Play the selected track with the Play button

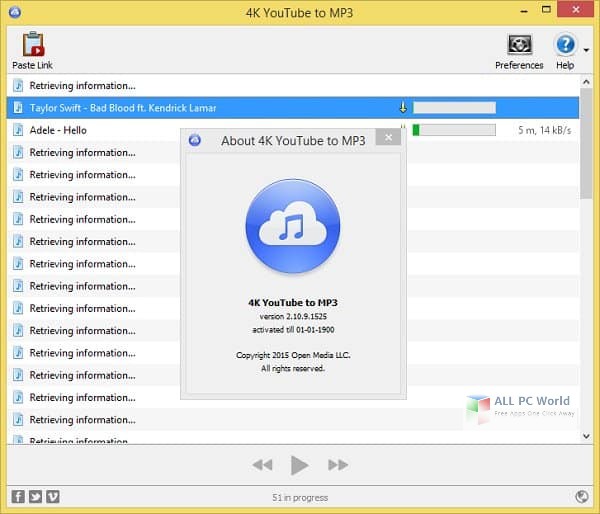tap(299, 465)
